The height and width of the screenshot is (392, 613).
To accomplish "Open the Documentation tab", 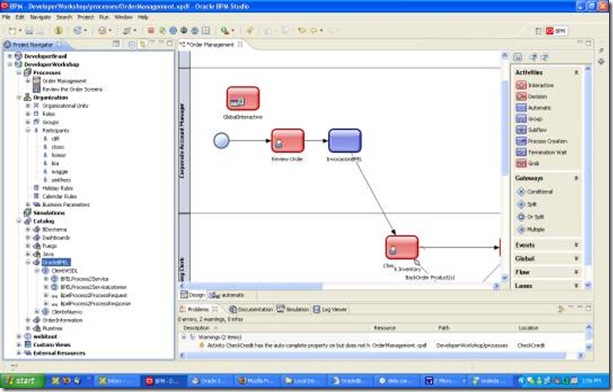I will click(251, 309).
